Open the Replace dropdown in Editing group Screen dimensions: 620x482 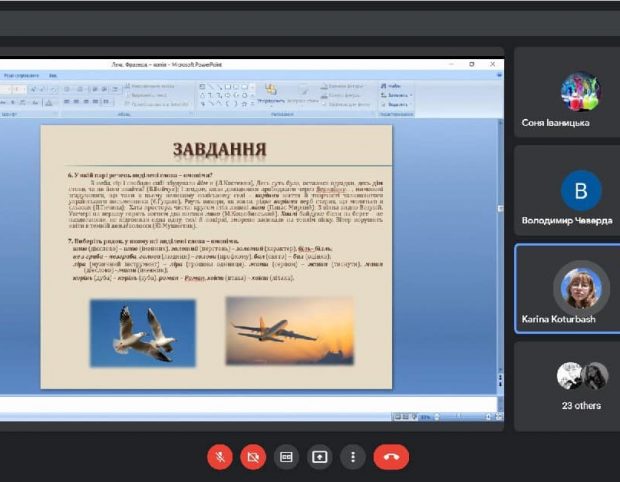pyautogui.click(x=397, y=95)
